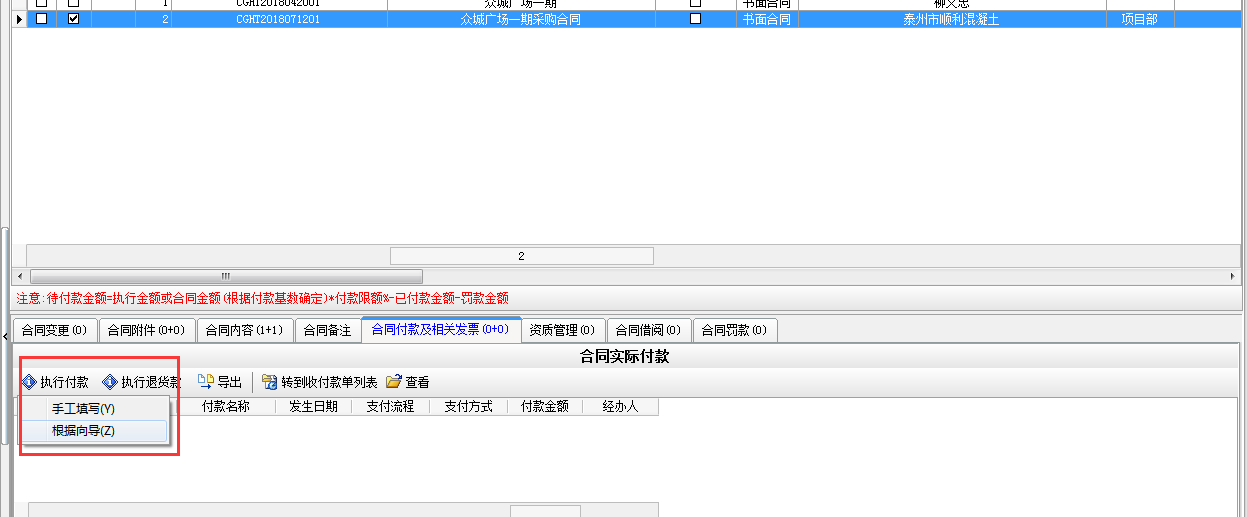The width and height of the screenshot is (1247, 517).
Task: Collapse the left panel with the splitter arrow
Action: (x=5, y=341)
